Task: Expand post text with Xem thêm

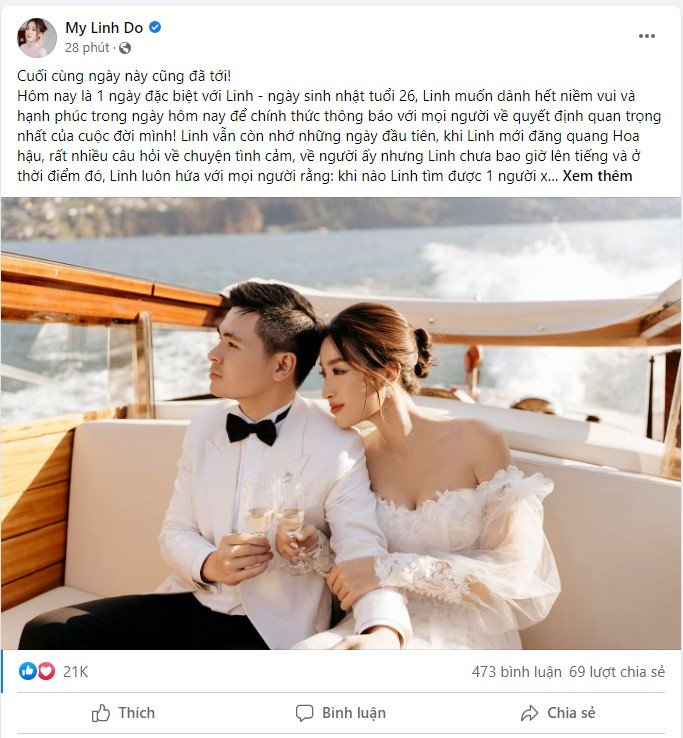Action: (597, 176)
